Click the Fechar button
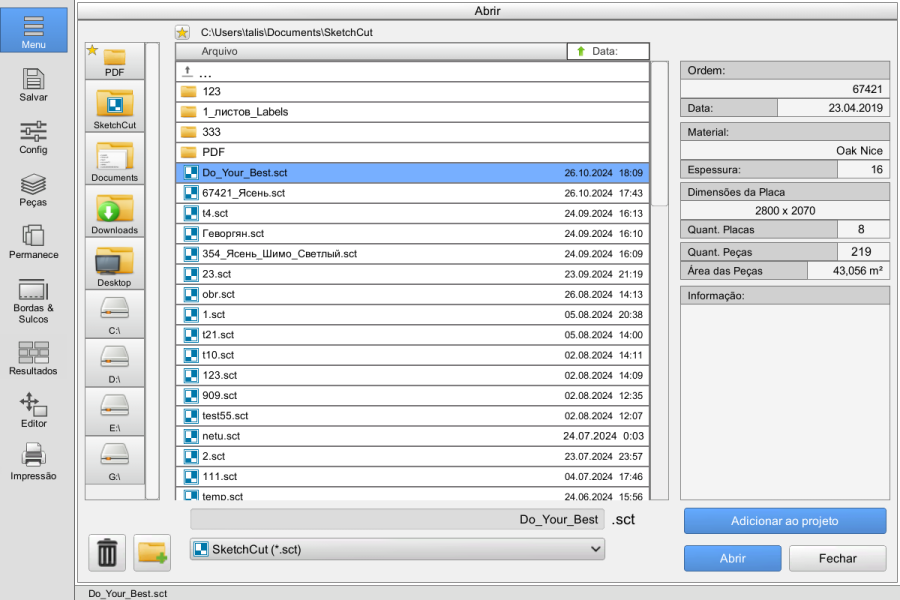 [837, 558]
